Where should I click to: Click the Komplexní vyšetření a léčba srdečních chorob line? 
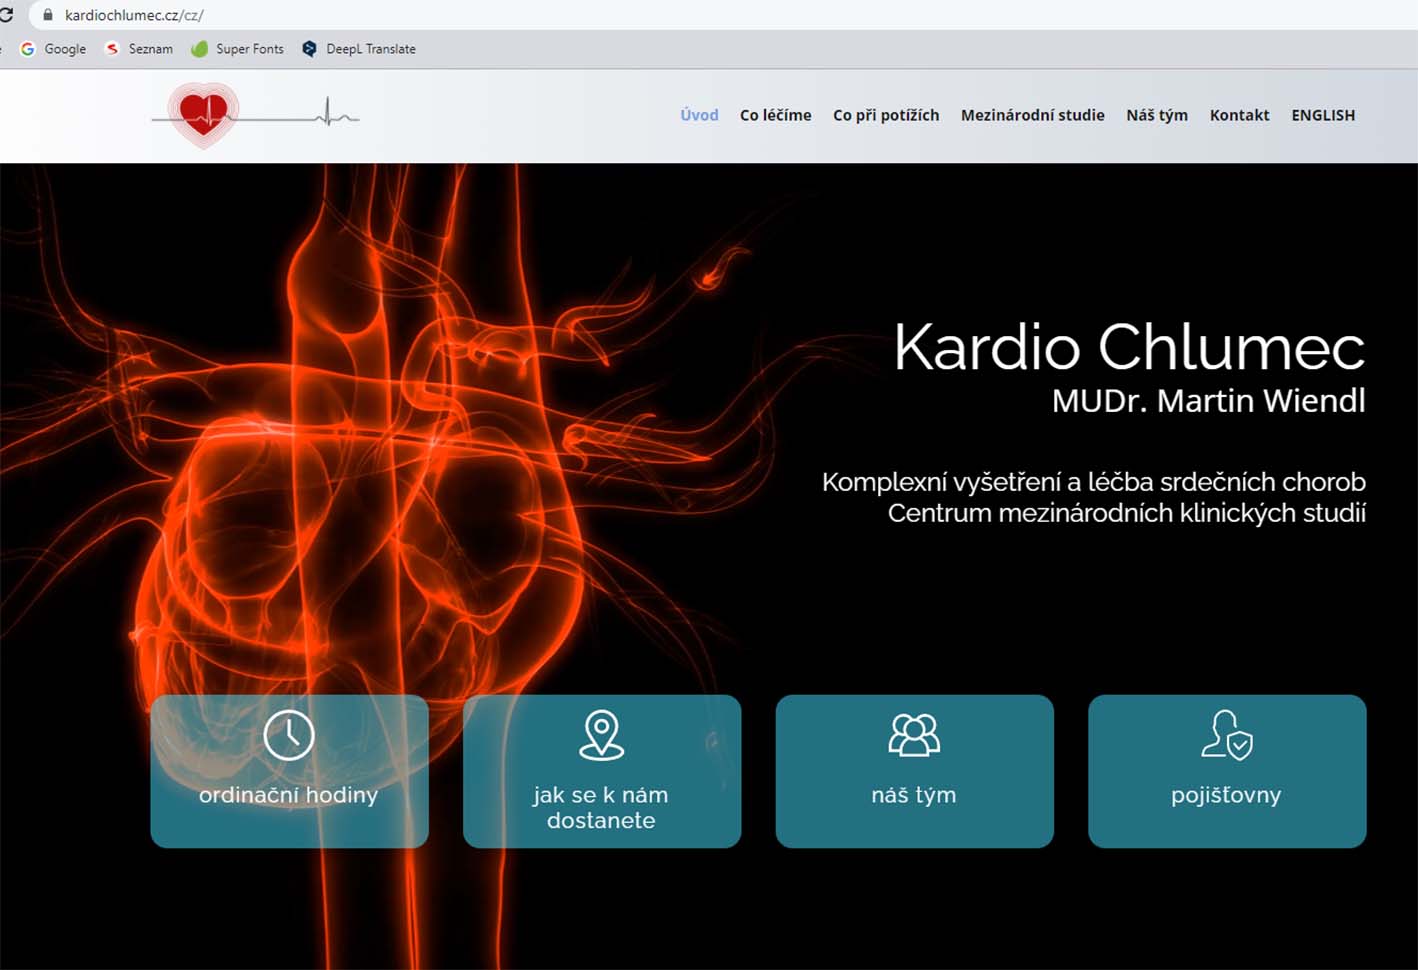1094,482
